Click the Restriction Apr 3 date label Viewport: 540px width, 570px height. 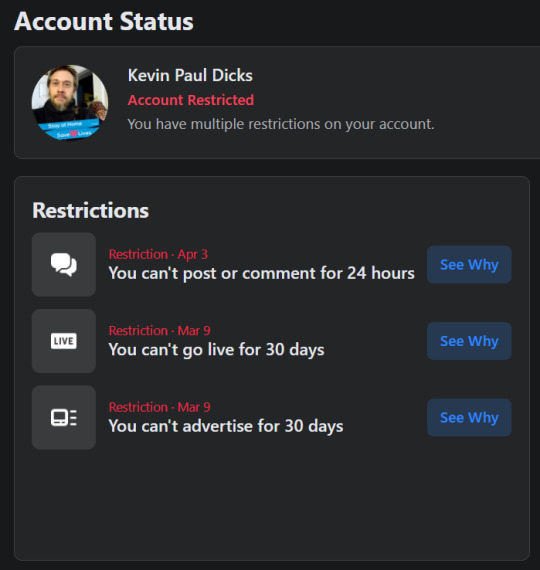[158, 254]
